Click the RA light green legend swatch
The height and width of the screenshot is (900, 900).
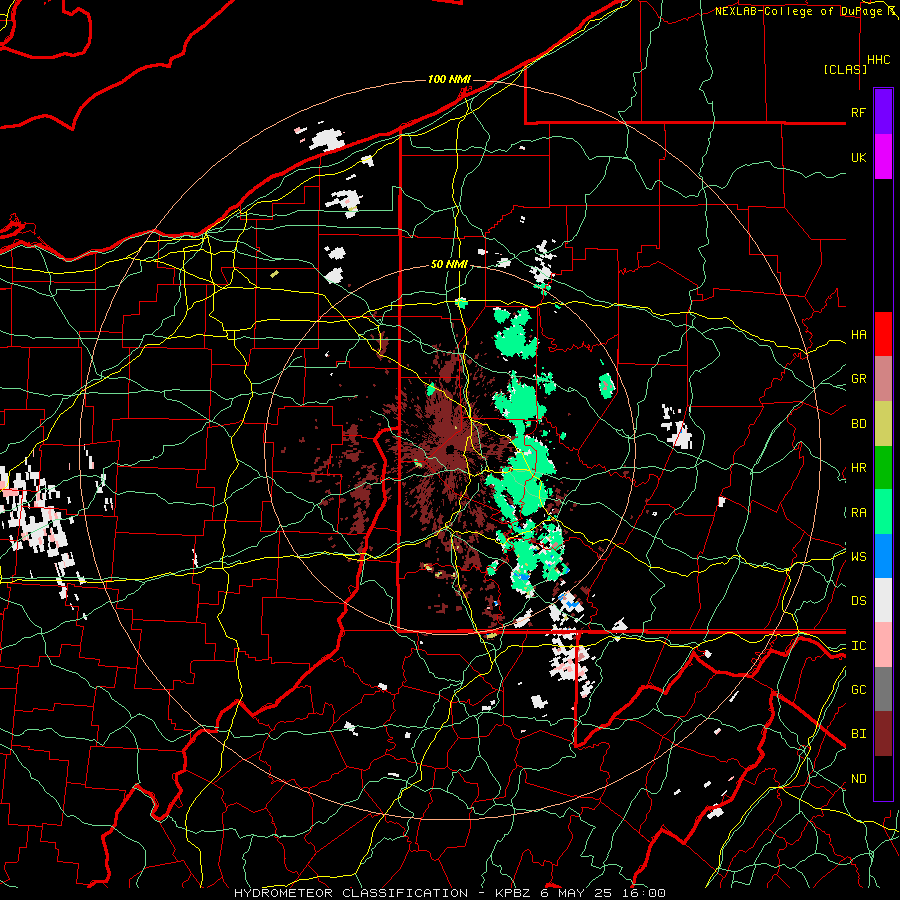point(883,512)
